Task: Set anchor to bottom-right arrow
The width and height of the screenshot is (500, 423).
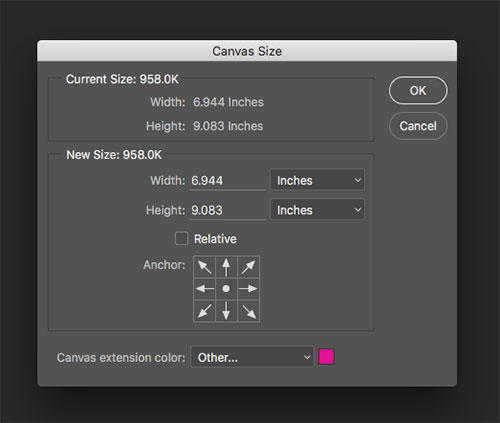Action: 248,311
